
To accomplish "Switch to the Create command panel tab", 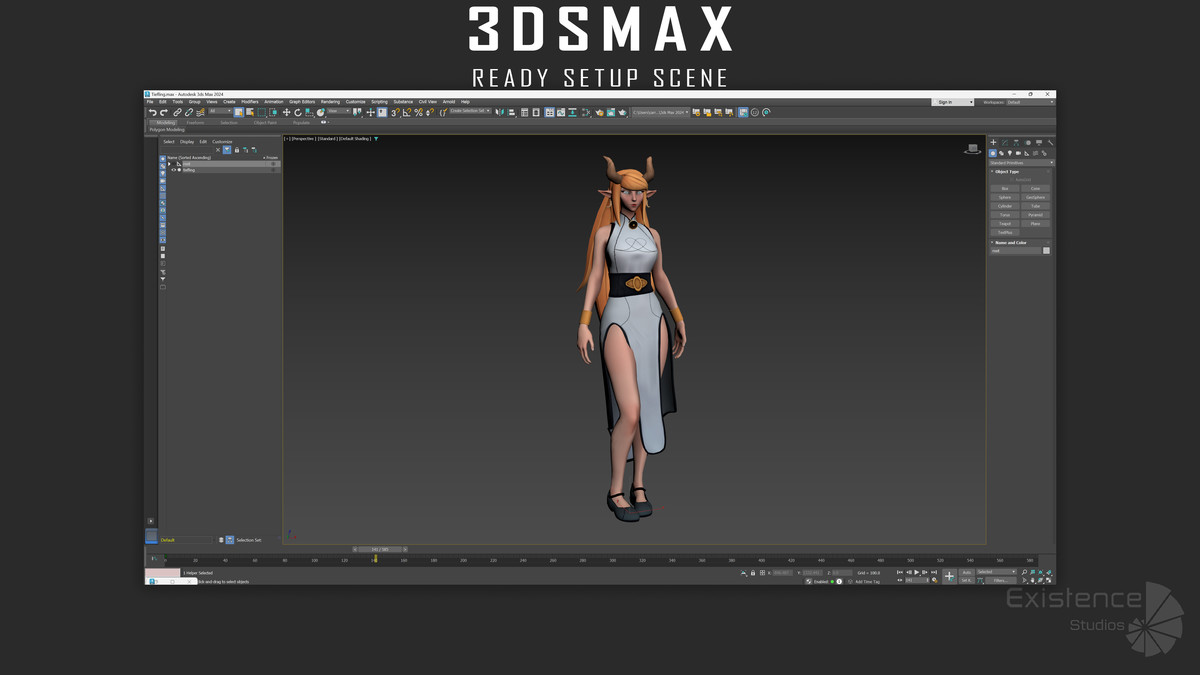I will point(993,142).
